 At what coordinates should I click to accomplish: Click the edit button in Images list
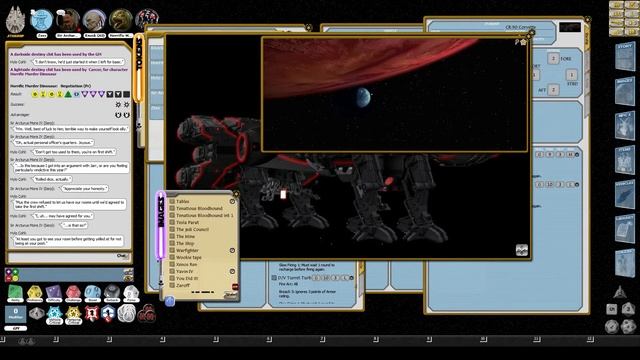coord(231,294)
